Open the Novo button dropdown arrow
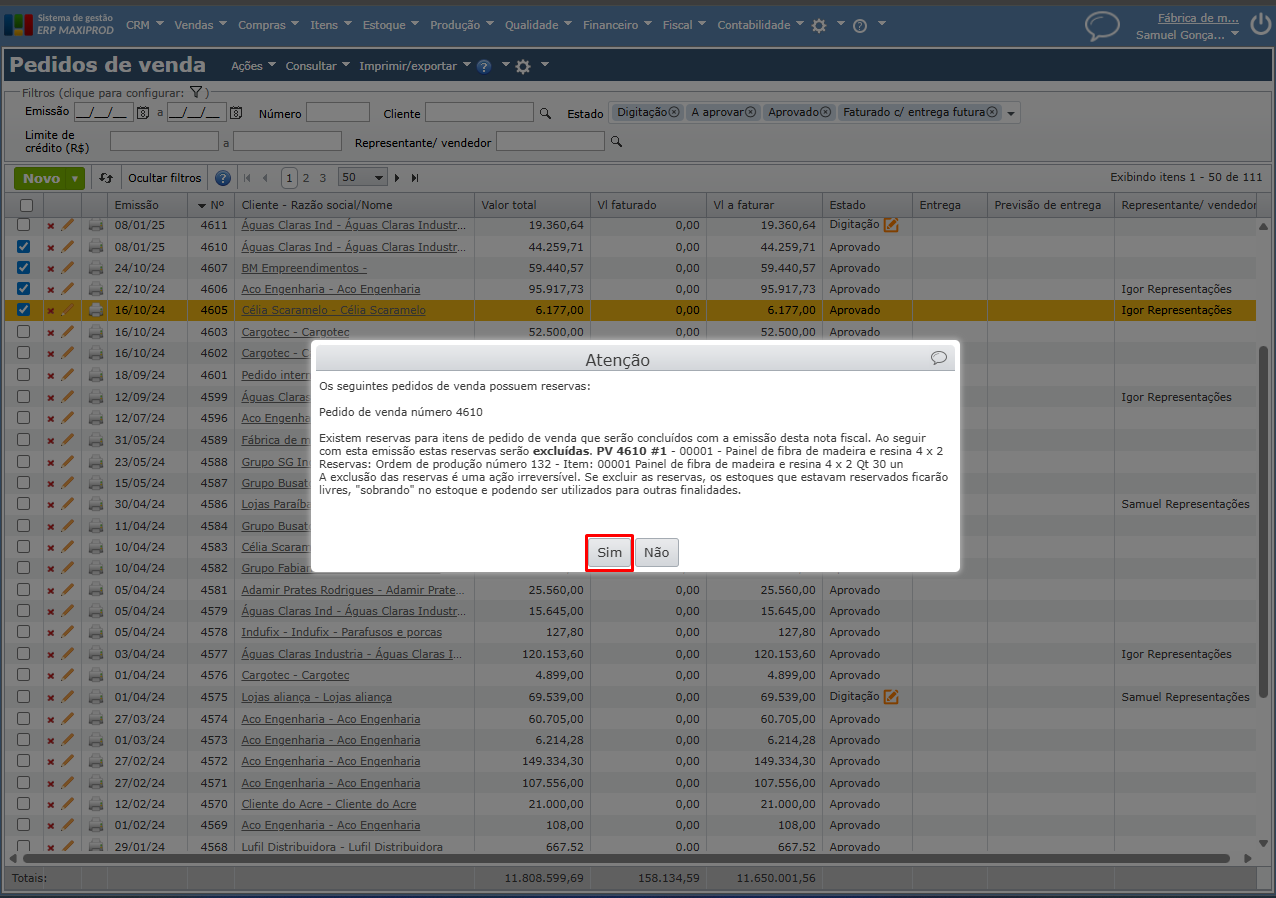 [x=74, y=179]
